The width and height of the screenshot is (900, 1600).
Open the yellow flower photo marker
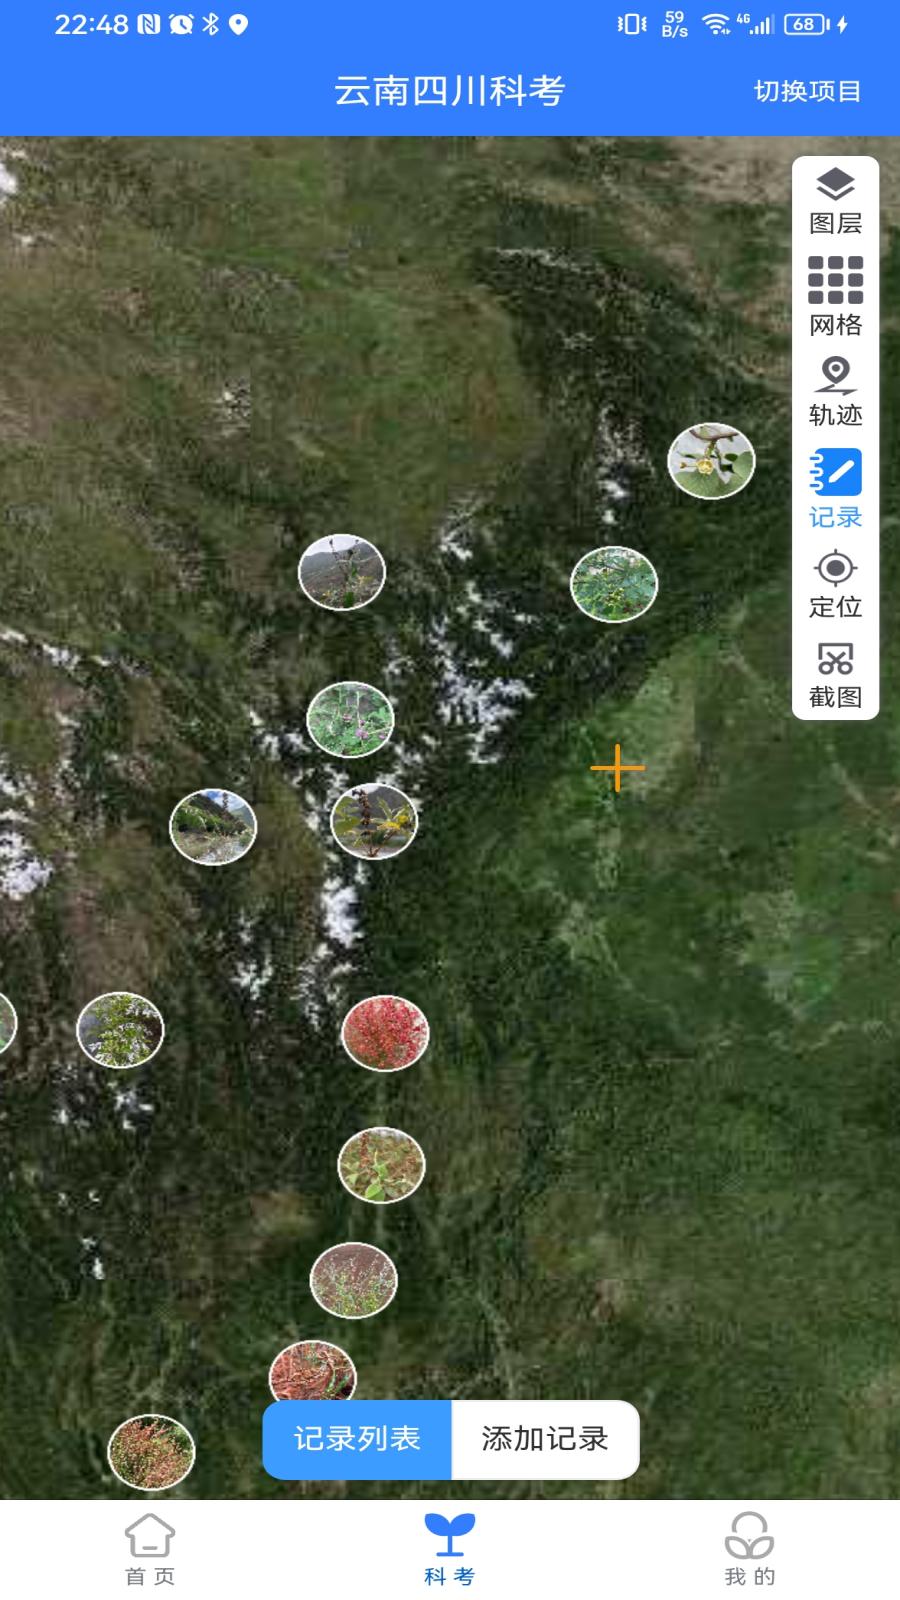(711, 461)
